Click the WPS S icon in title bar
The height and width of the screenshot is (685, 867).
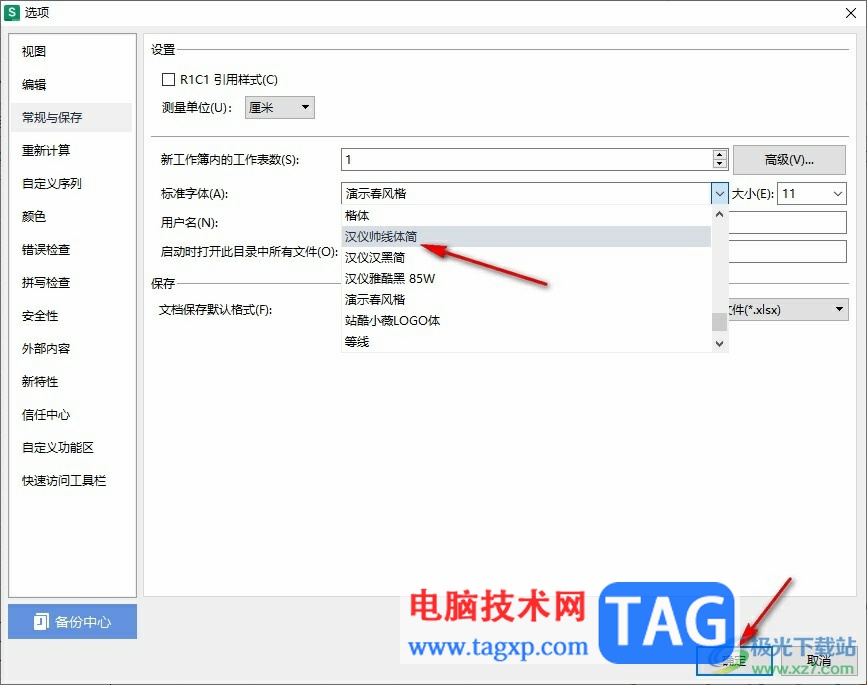point(11,12)
